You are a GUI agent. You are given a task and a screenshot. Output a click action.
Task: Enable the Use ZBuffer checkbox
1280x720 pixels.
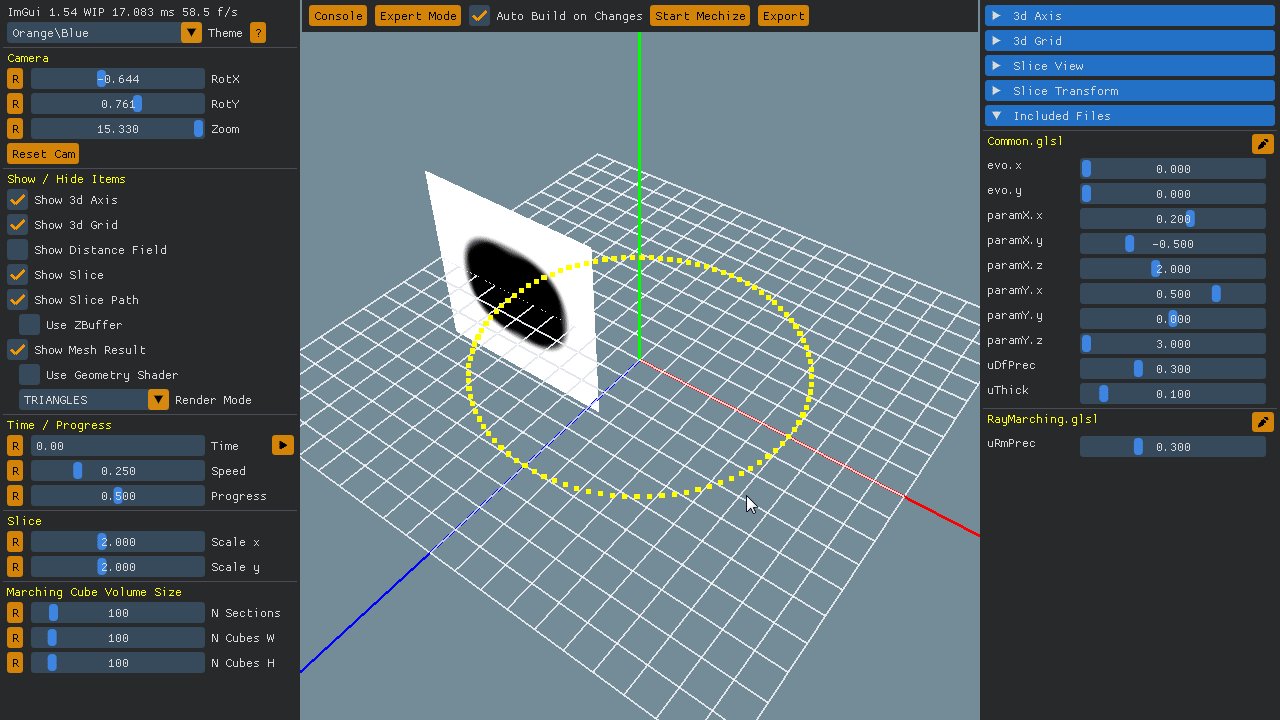[x=28, y=324]
